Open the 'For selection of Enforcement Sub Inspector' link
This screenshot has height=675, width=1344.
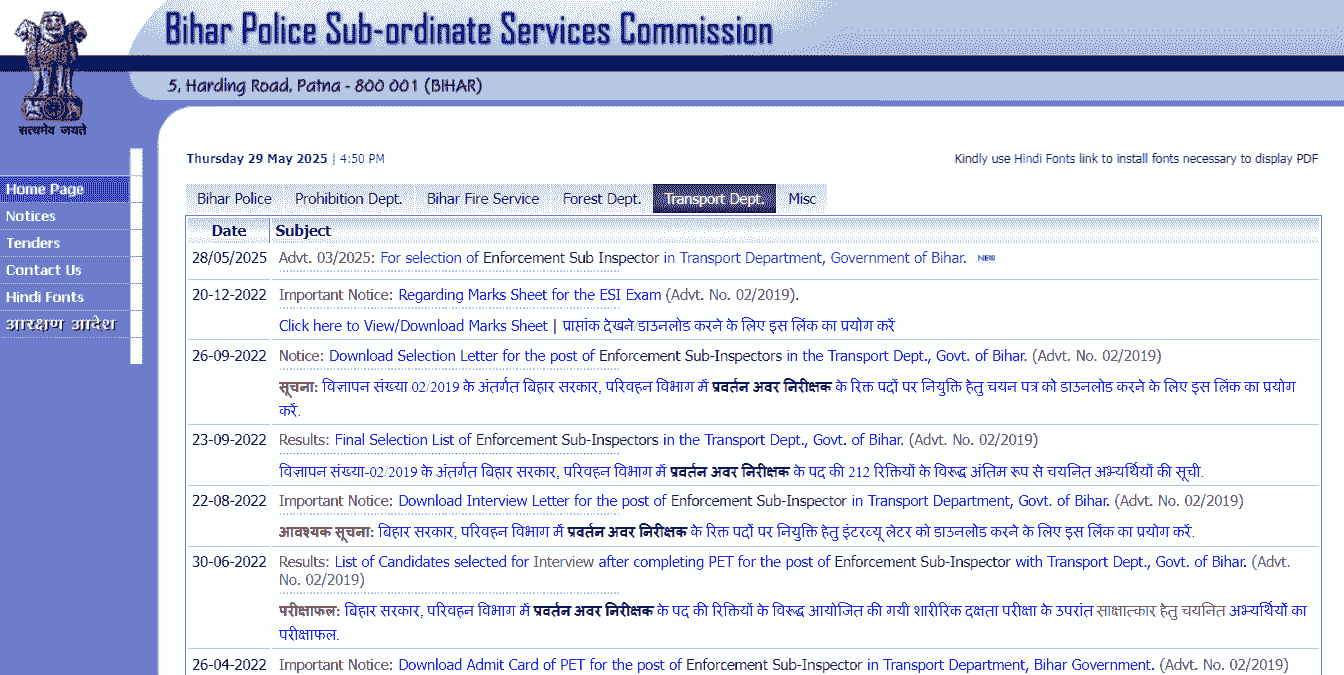tap(673, 258)
